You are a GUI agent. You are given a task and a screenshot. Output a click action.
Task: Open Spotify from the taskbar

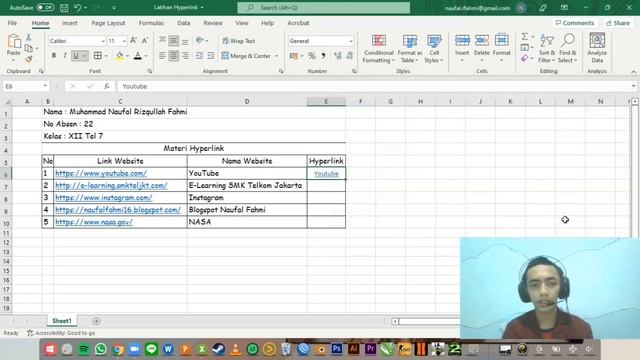tap(84, 349)
